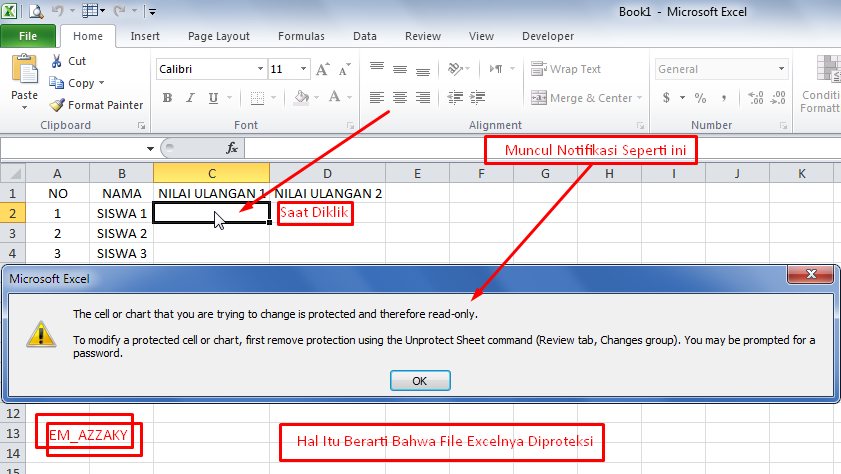This screenshot has height=474, width=841.
Task: Click OK in the protection warning
Action: [x=420, y=381]
